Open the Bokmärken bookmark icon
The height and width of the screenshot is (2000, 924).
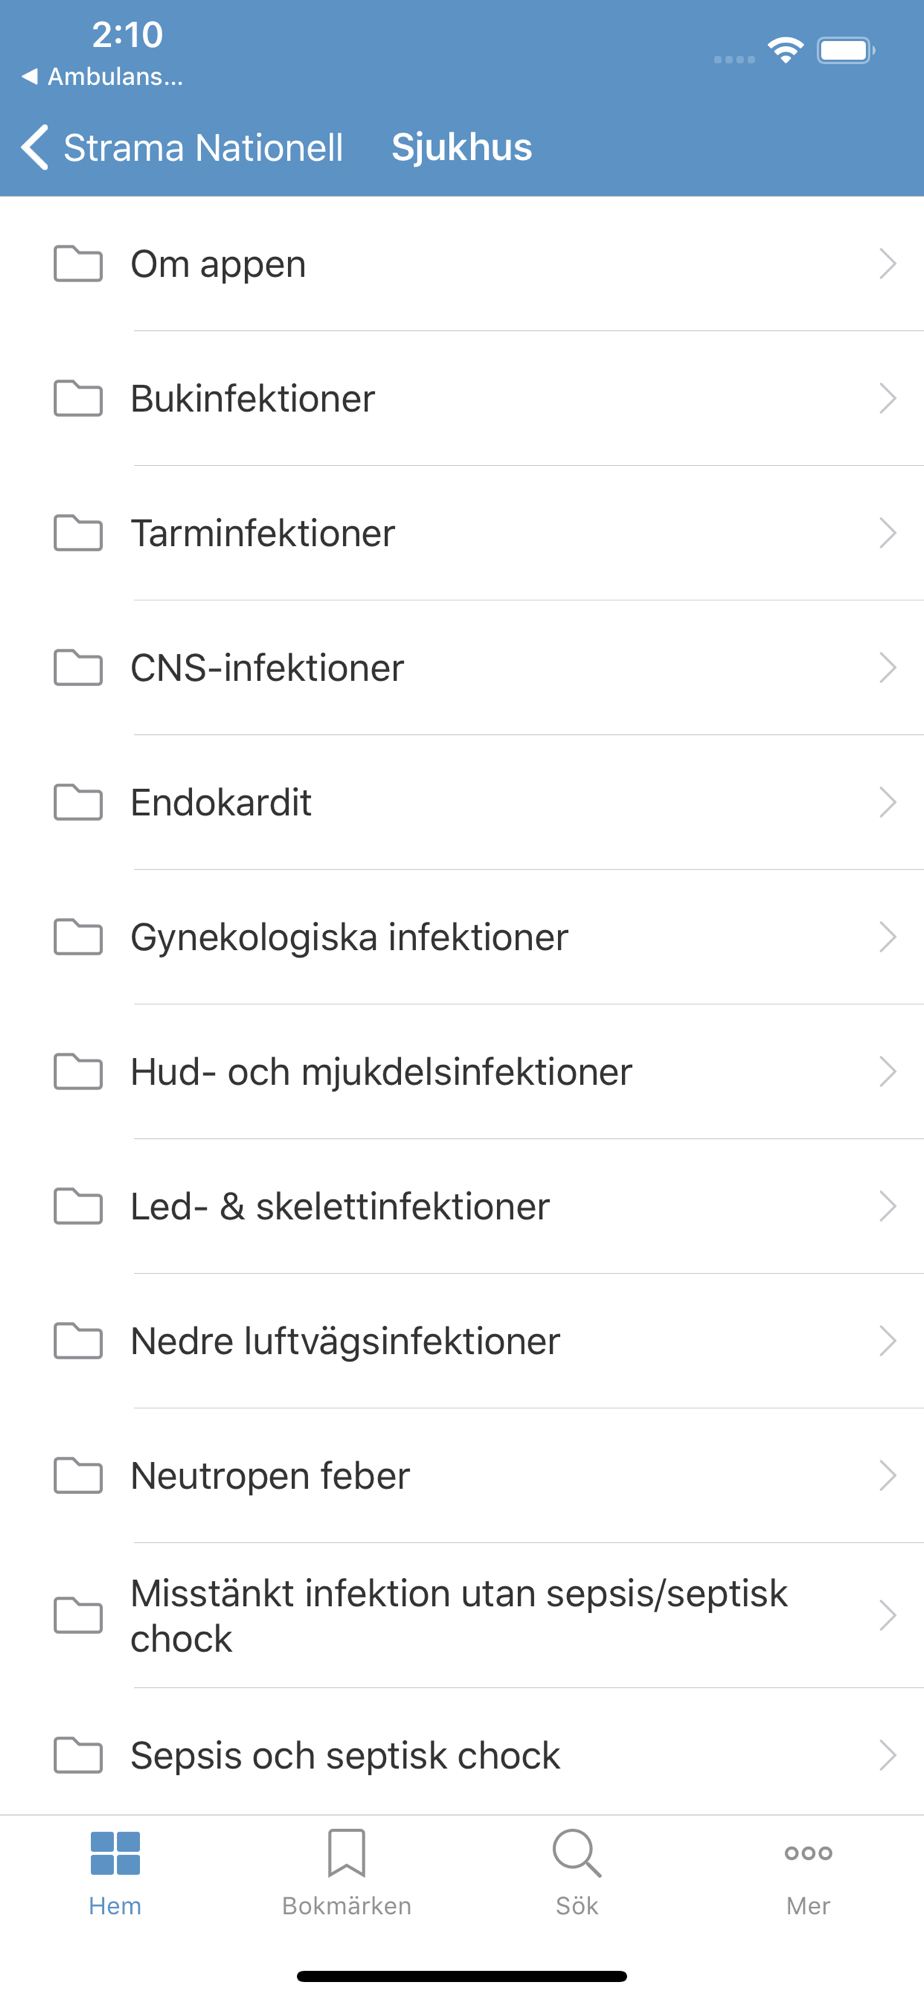click(x=346, y=1853)
